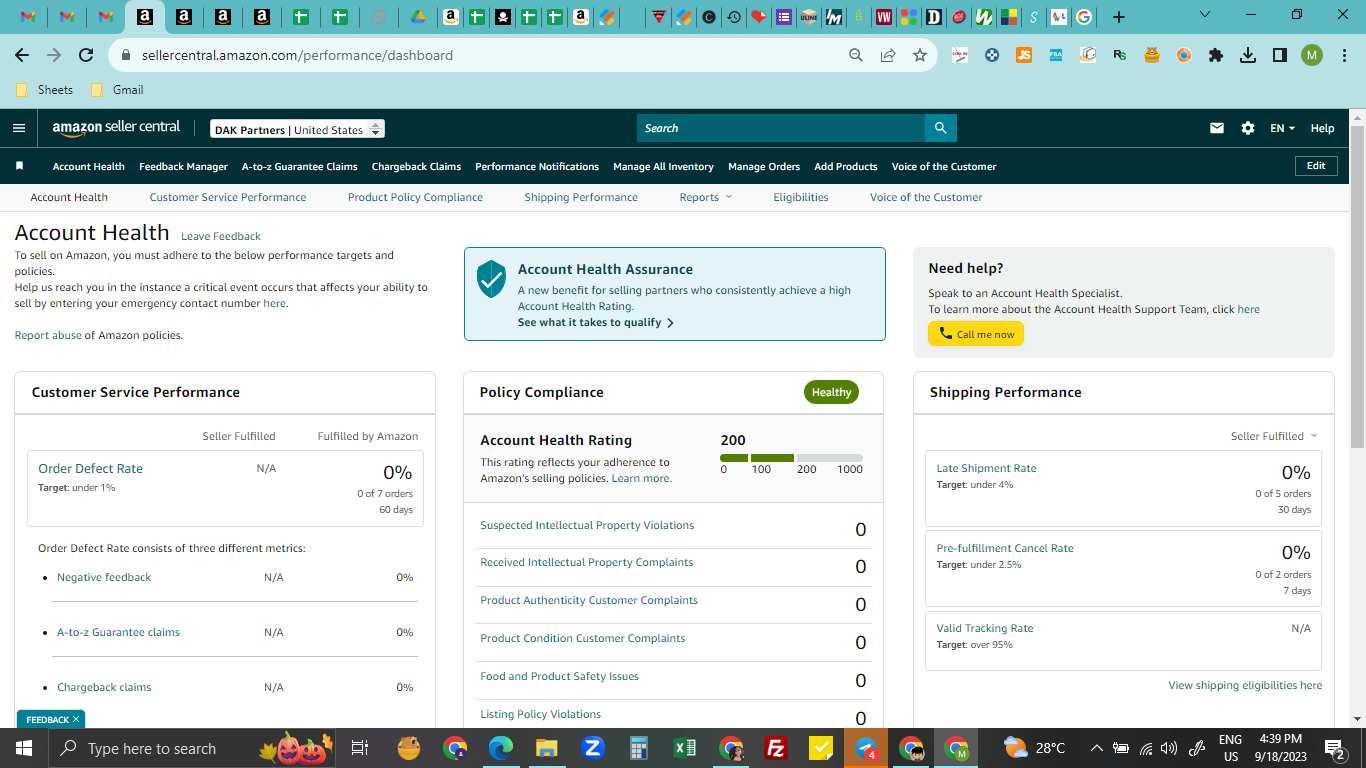Click the zoom magnifier icon in the address bar
This screenshot has width=1366, height=768.
(856, 55)
